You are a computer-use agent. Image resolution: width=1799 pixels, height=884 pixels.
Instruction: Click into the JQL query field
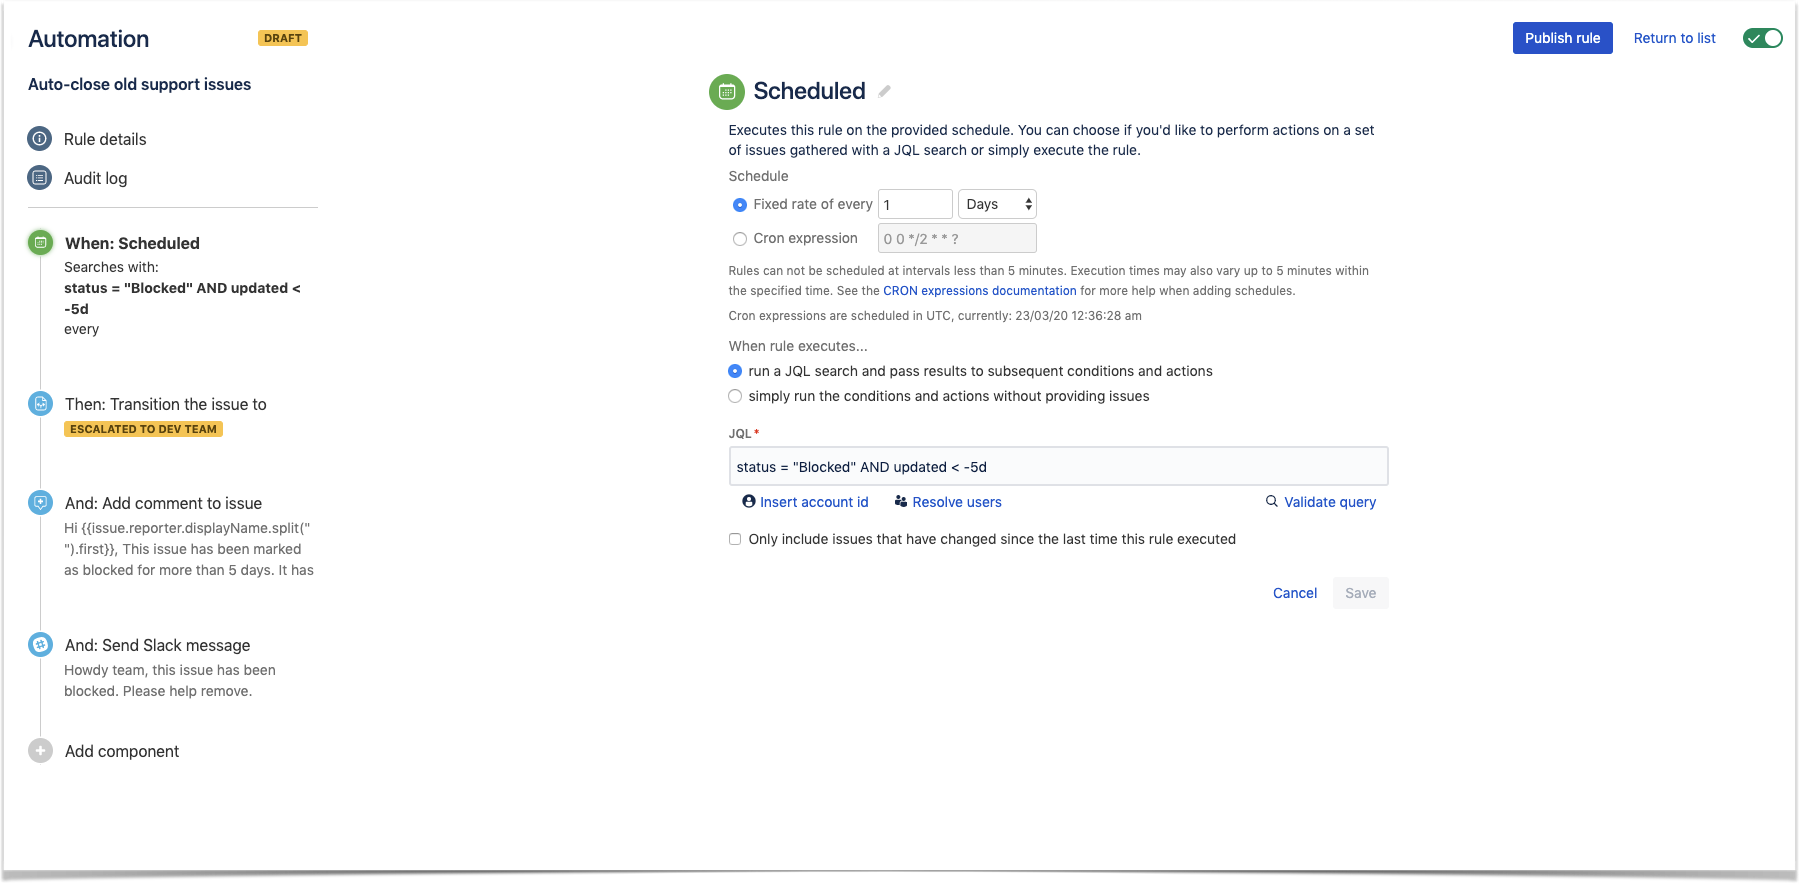(x=1058, y=467)
